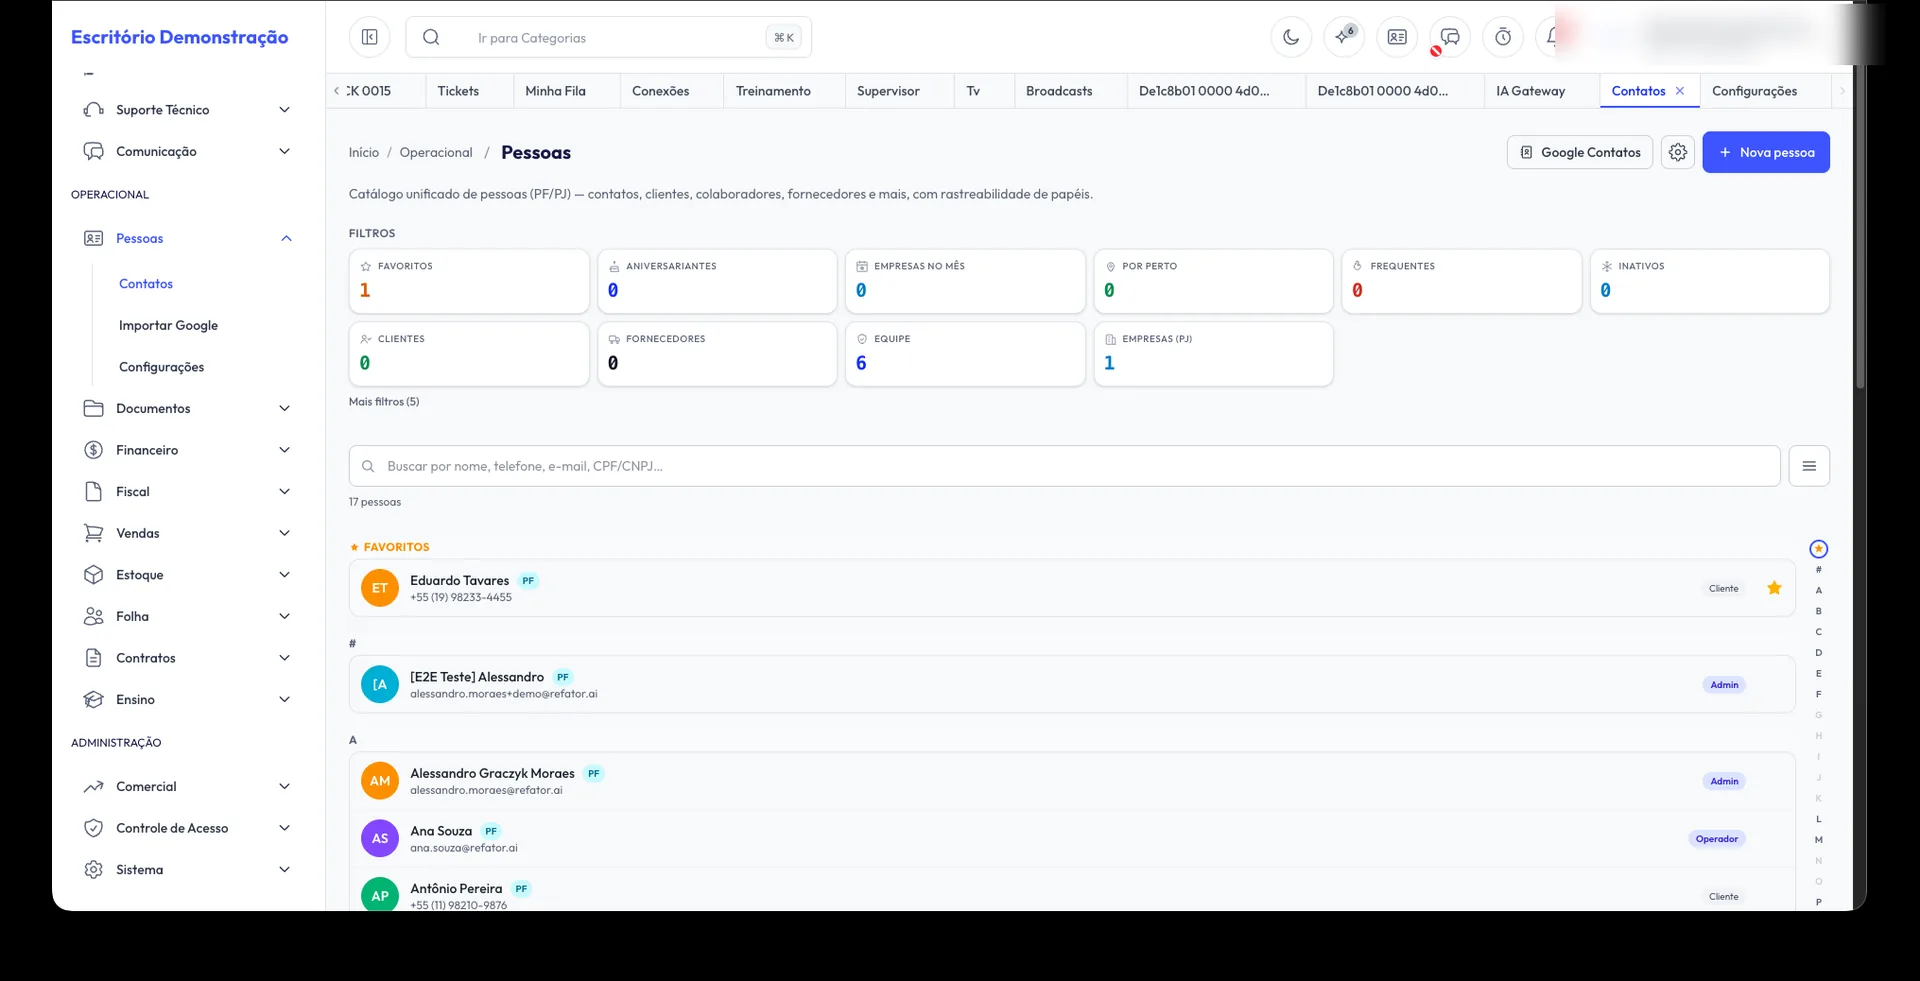Expand the Contratos section chevron

[x=285, y=658]
